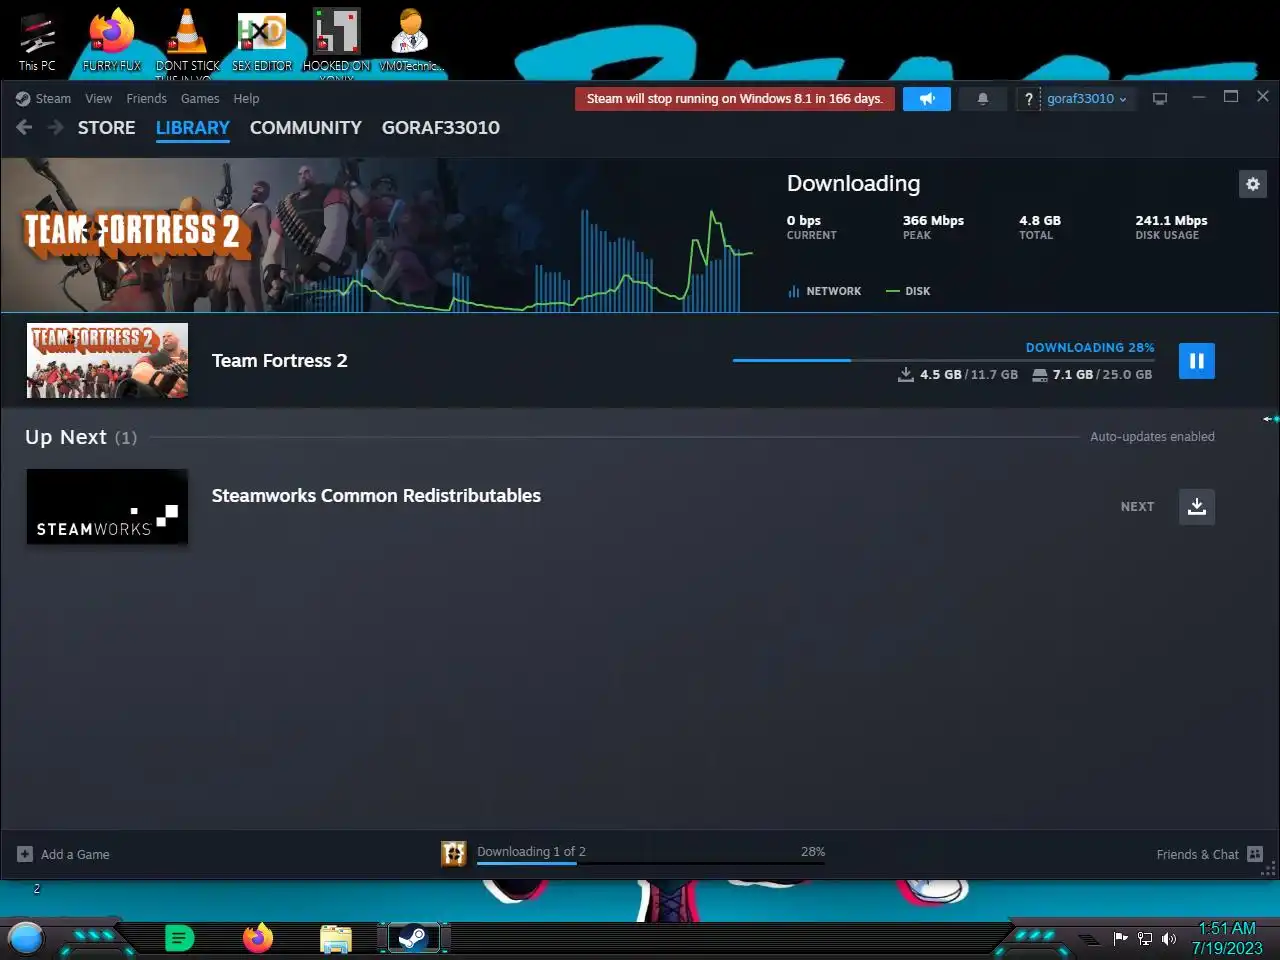Open the VM0Technic desktop shortcut
The width and height of the screenshot is (1280, 960).
pos(410,41)
